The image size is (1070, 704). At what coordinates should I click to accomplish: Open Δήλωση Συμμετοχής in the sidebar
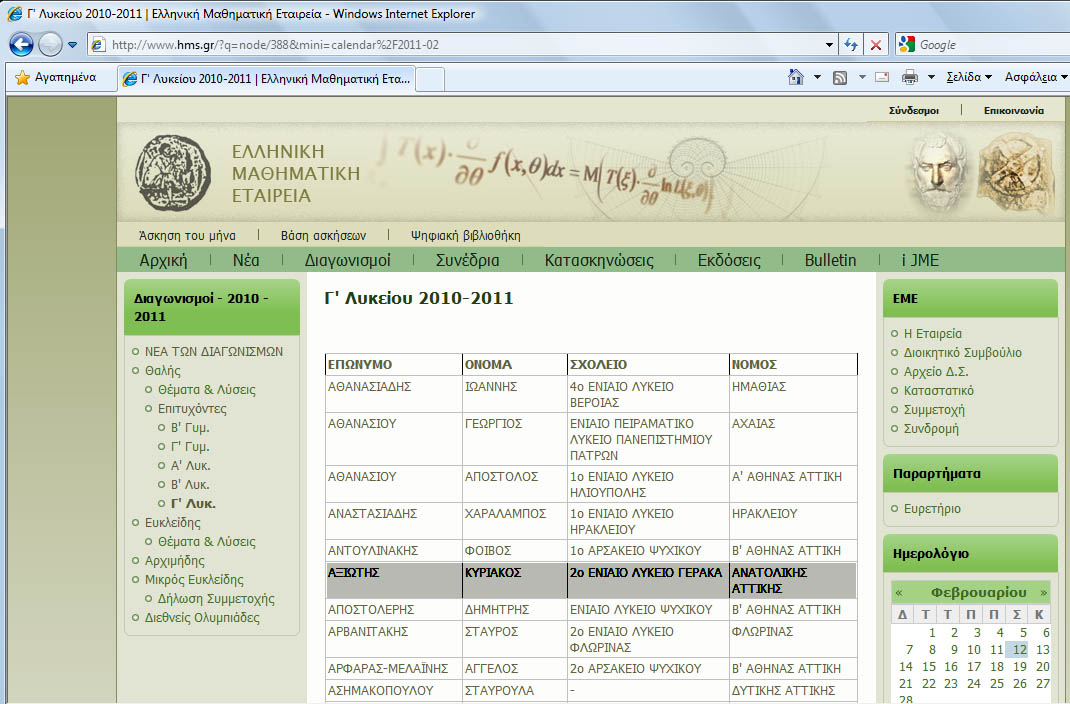(x=216, y=599)
